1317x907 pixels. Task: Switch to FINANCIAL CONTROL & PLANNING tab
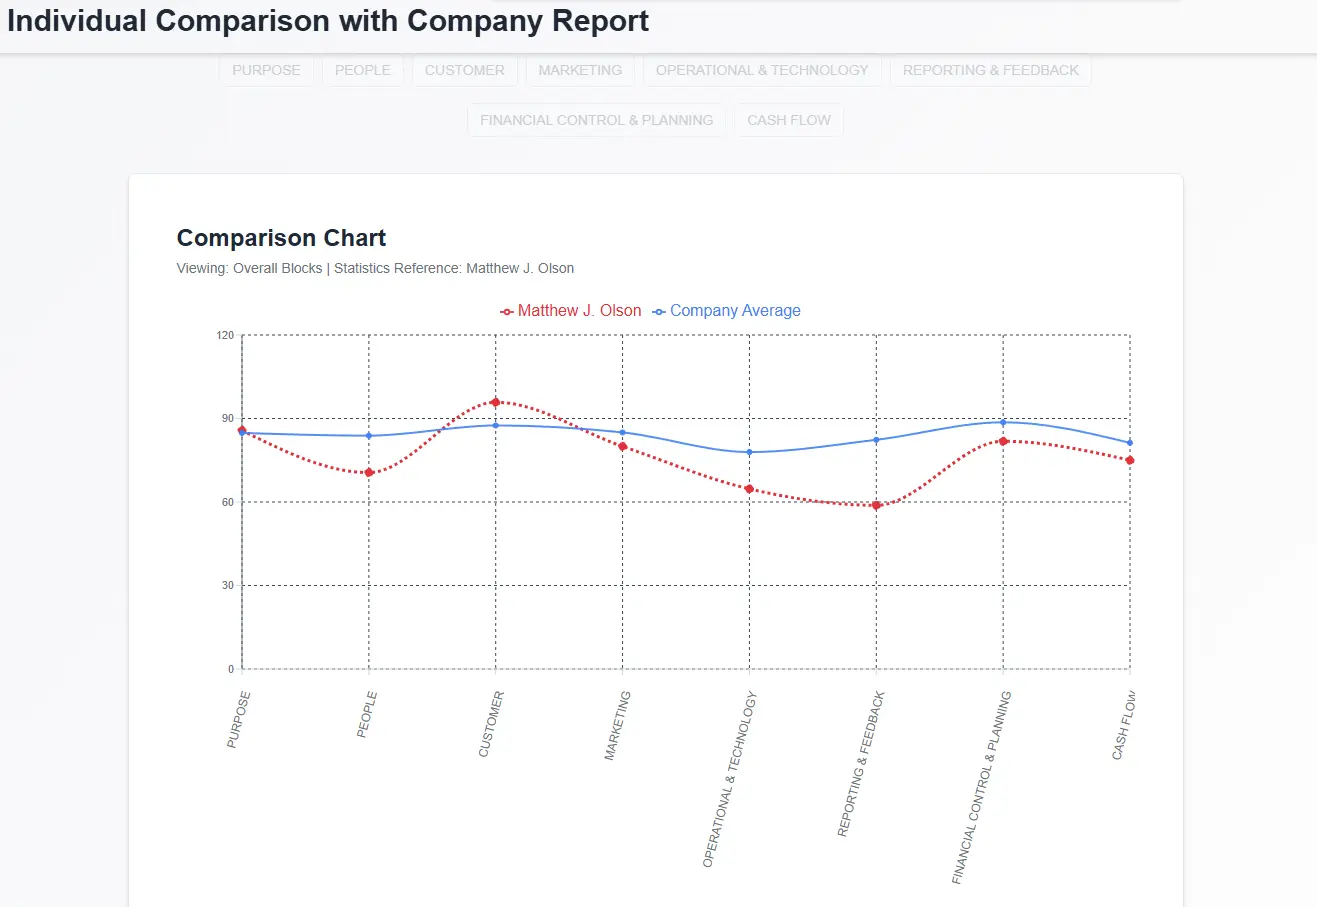pyautogui.click(x=596, y=120)
